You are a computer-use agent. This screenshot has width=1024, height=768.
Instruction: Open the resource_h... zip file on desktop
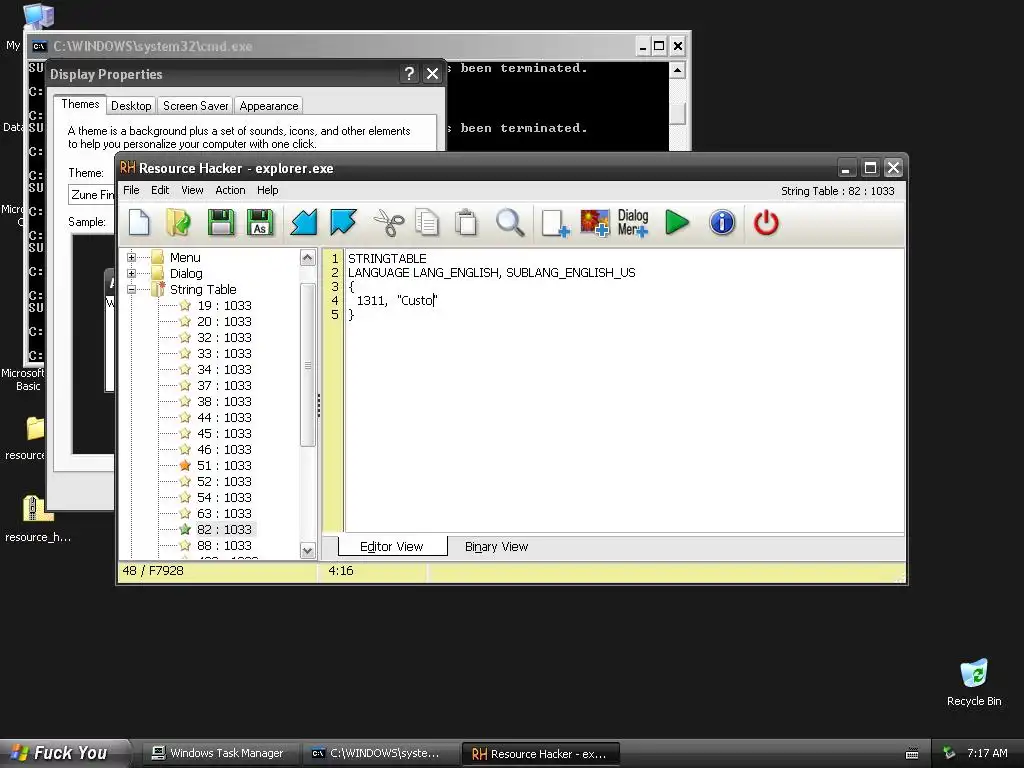(x=38, y=520)
